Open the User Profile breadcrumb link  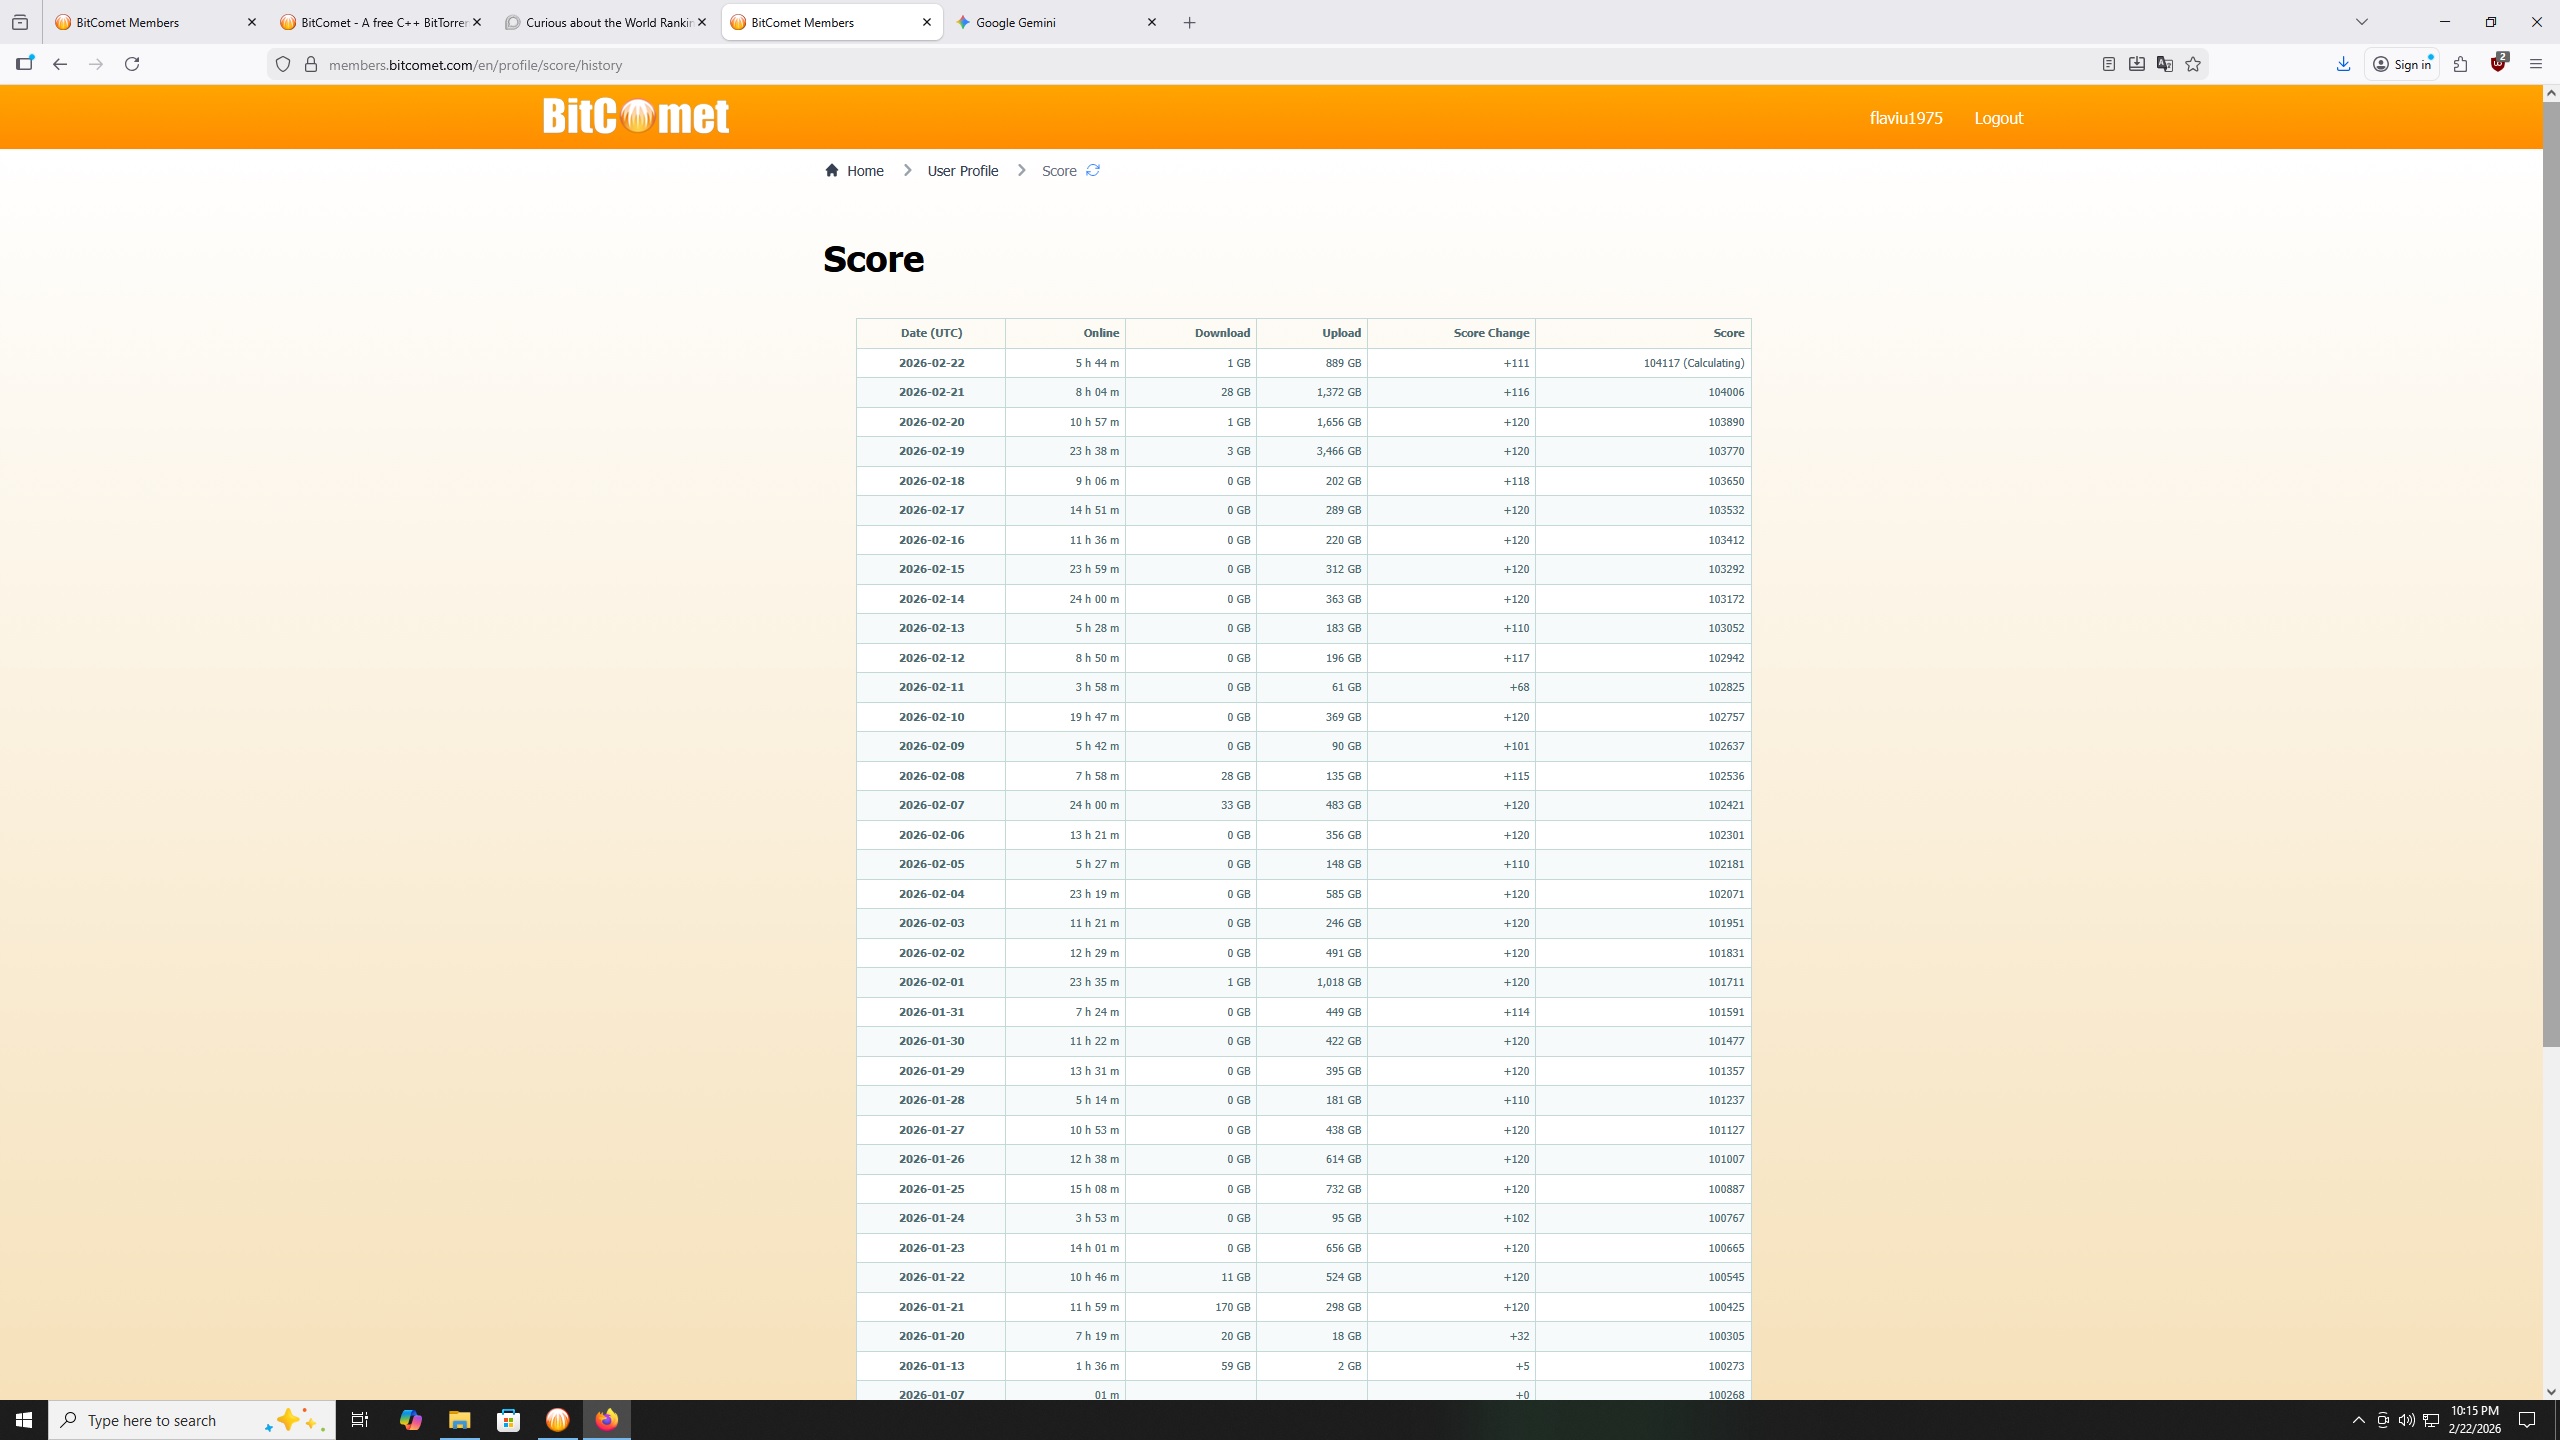tap(962, 171)
